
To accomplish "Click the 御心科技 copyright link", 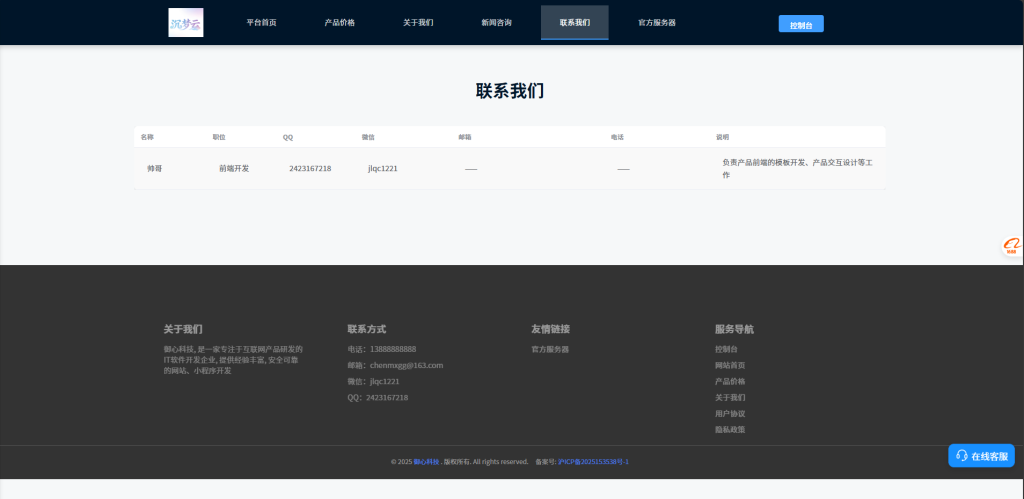I will [426, 462].
